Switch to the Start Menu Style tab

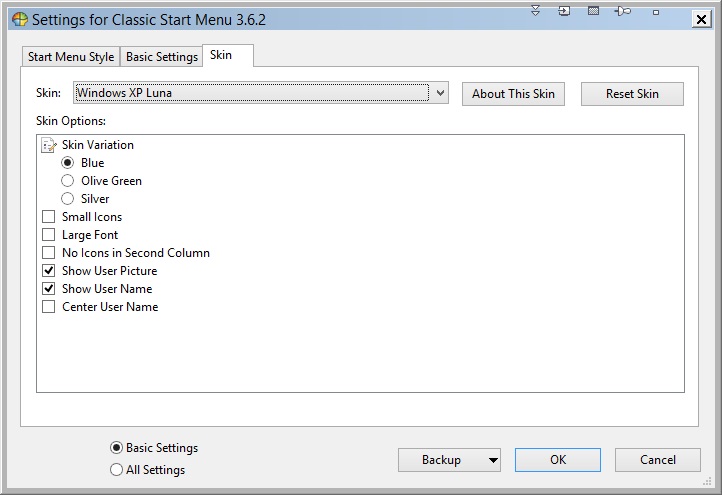tap(71, 57)
